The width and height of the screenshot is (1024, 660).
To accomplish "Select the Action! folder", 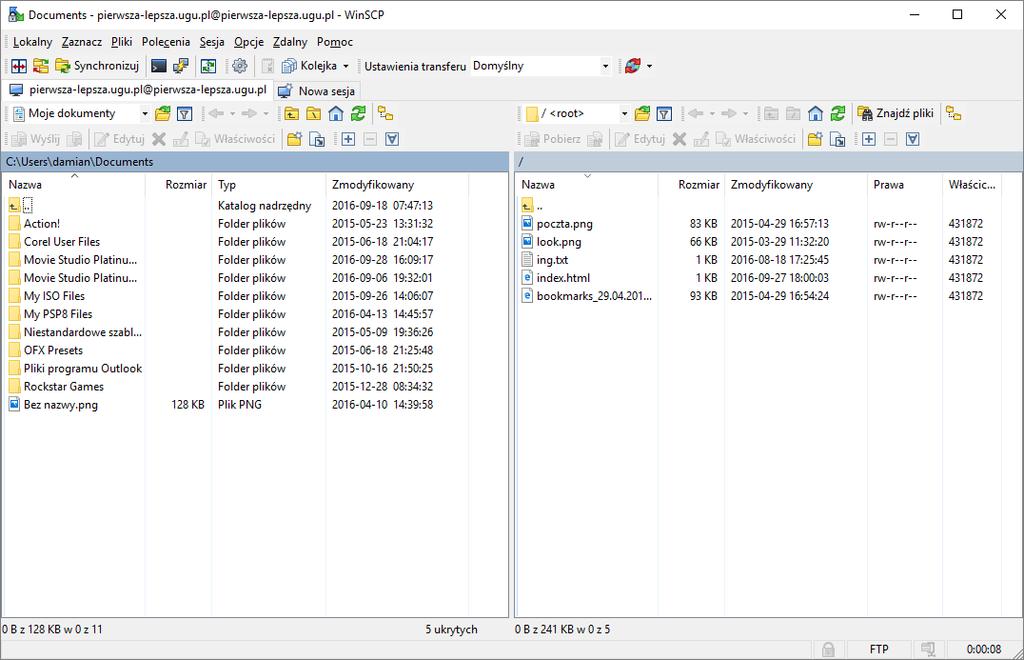I will [42, 224].
